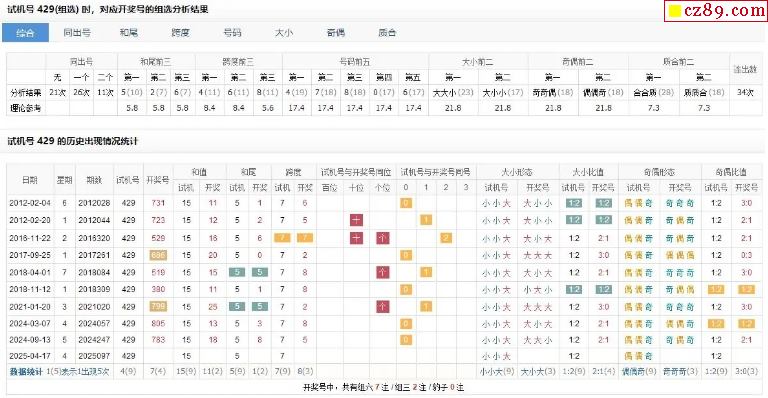This screenshot has height=398, width=768.
Task: Open the 号码 analysis tab
Action: pos(232,32)
